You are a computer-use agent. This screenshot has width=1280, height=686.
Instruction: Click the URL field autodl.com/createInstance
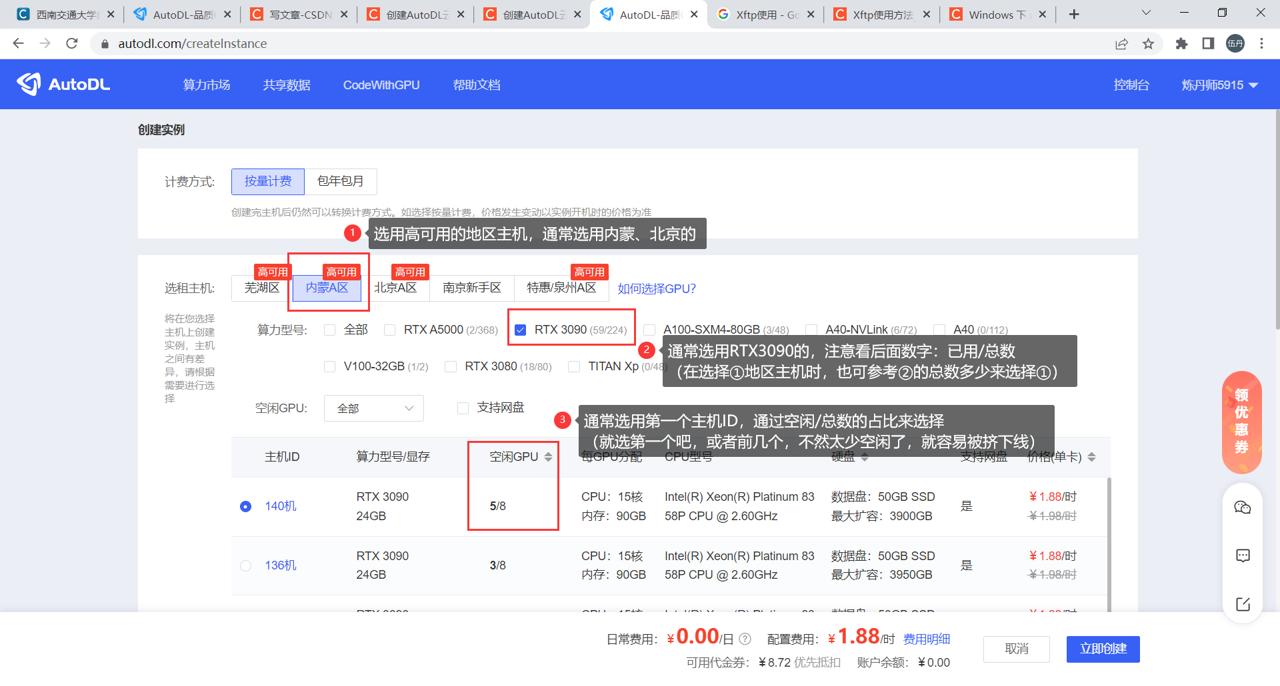[192, 44]
